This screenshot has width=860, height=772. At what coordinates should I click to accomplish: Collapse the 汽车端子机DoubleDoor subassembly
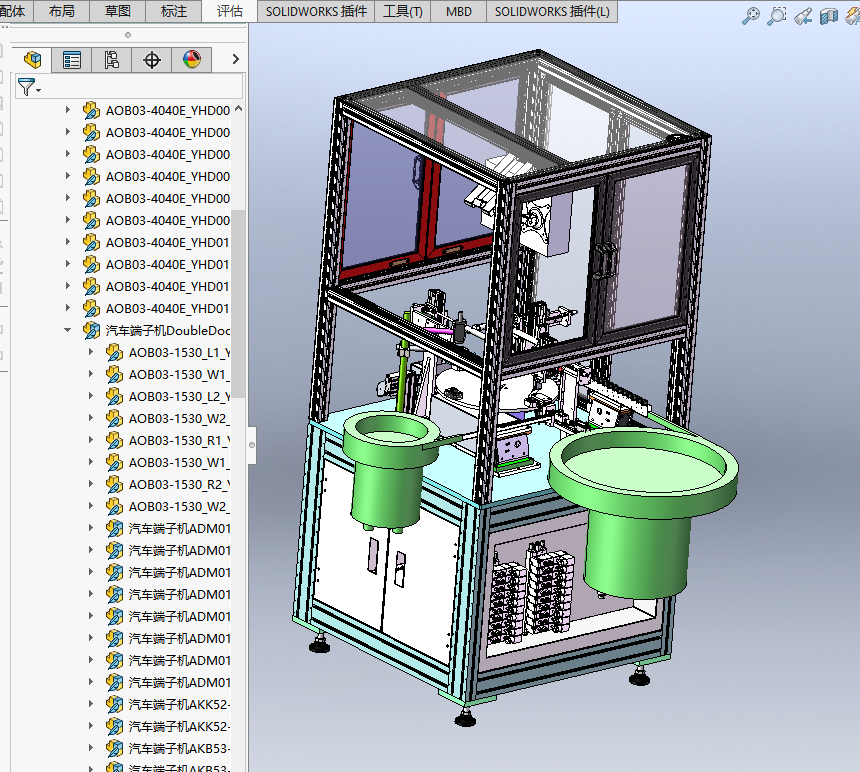[68, 330]
